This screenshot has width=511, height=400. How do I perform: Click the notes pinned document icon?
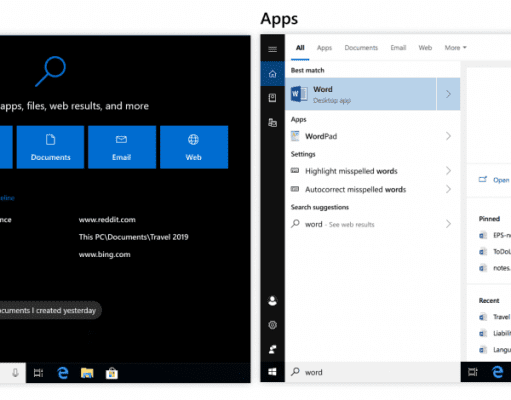(x=483, y=268)
